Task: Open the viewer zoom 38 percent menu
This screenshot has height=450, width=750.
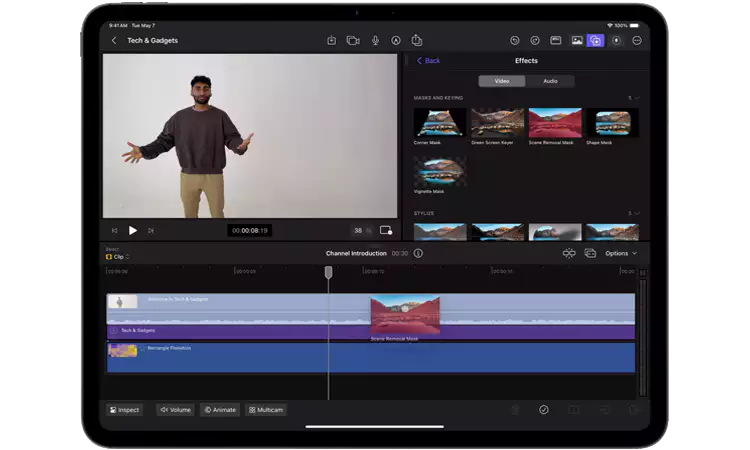Action: click(362, 230)
